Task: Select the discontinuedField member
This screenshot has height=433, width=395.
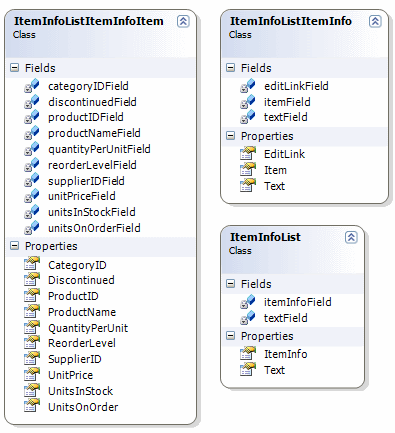Action: 92,102
